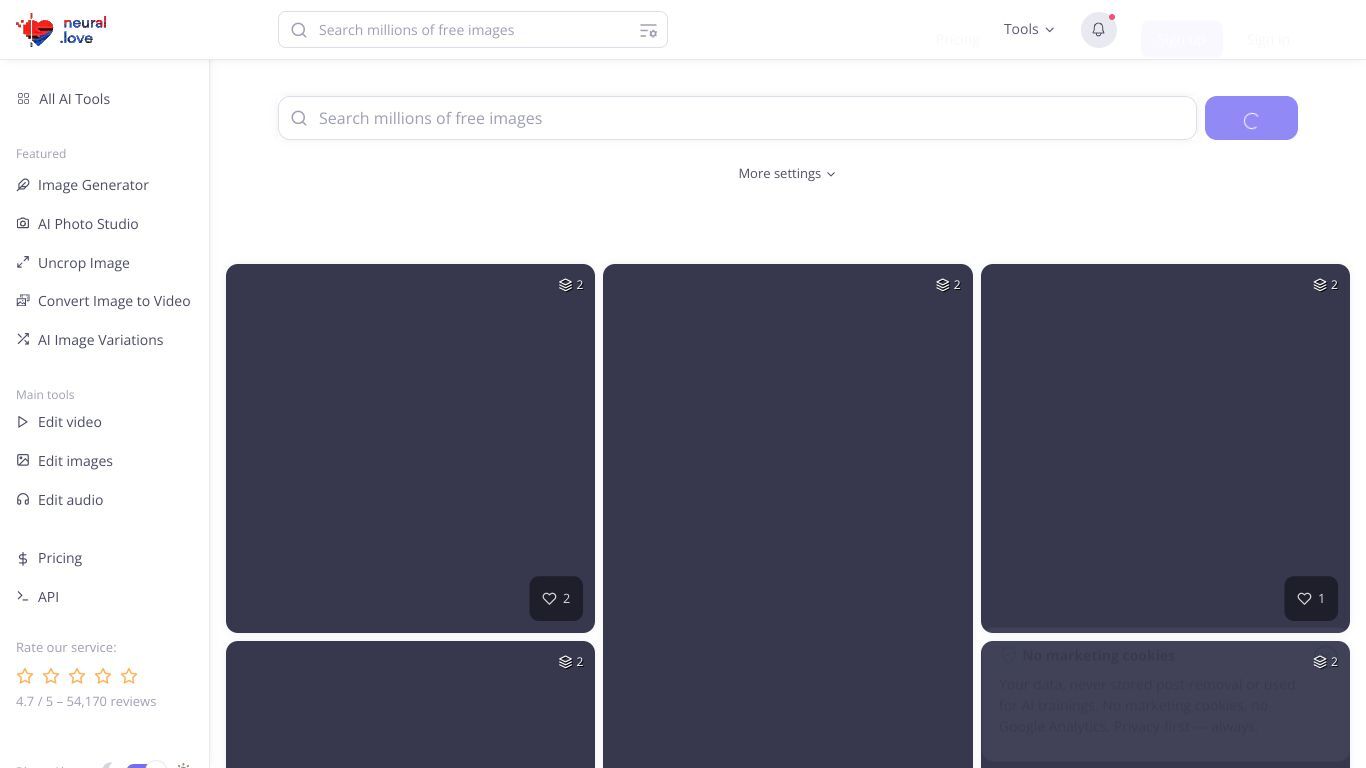Like the image card showing 1 heart
This screenshot has height=768, width=1366.
[x=1311, y=598]
